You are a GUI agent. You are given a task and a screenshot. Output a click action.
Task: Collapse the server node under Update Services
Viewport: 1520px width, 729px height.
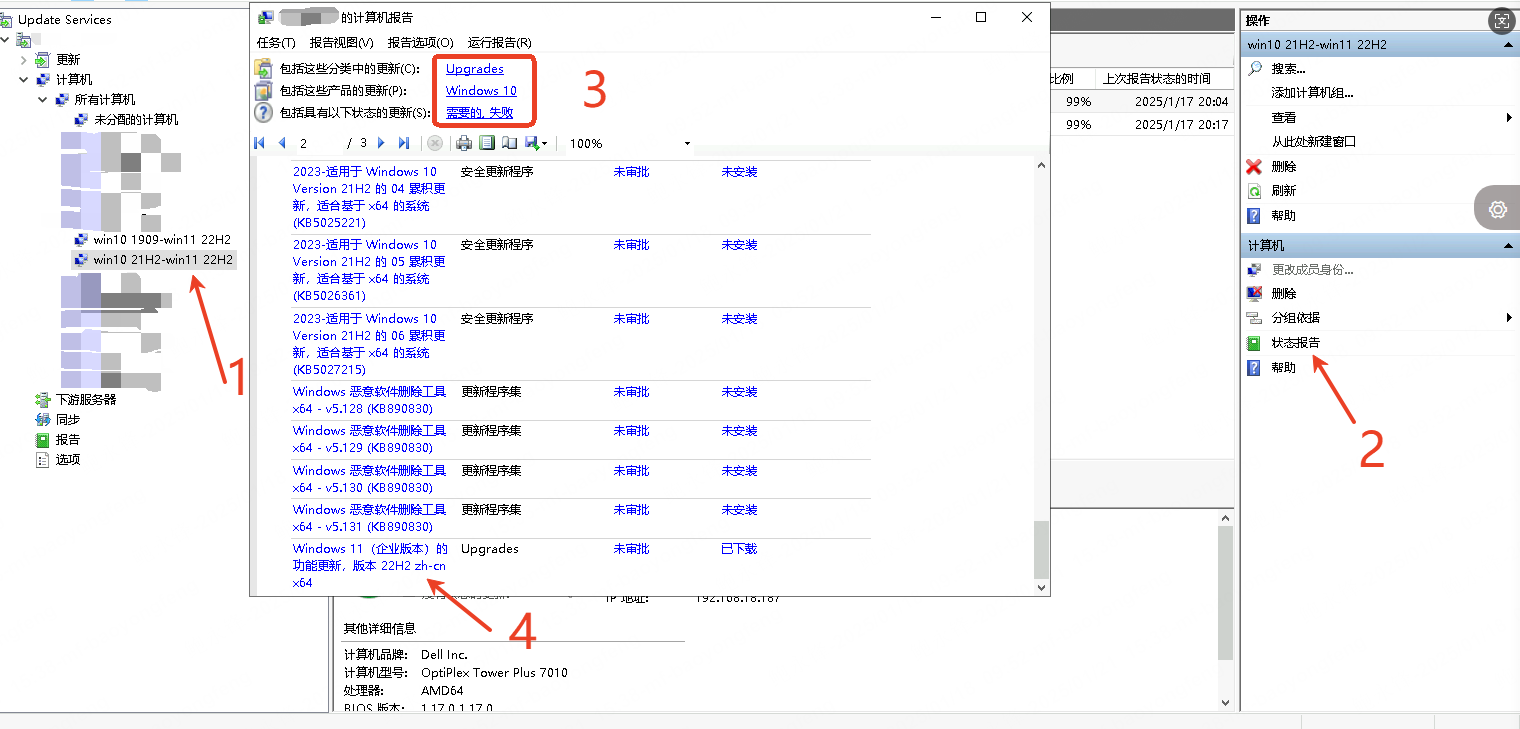click(x=7, y=40)
